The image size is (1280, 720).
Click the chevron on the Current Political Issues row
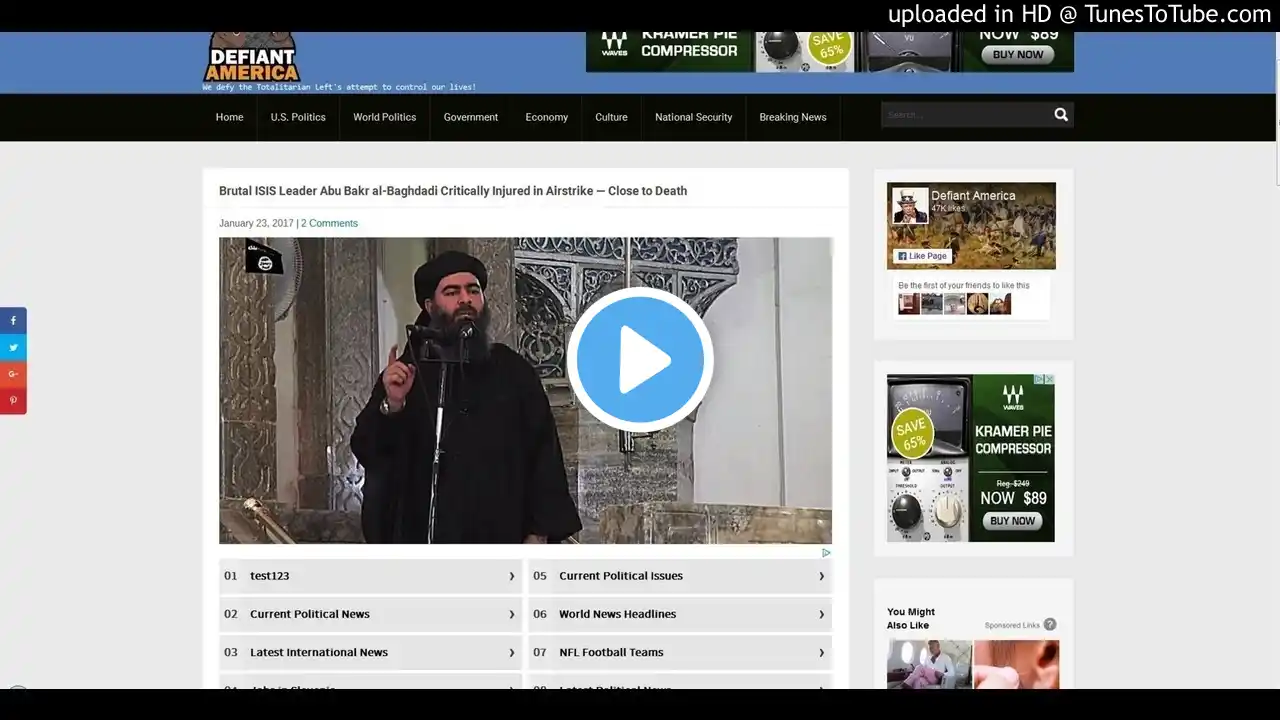pyautogui.click(x=822, y=576)
